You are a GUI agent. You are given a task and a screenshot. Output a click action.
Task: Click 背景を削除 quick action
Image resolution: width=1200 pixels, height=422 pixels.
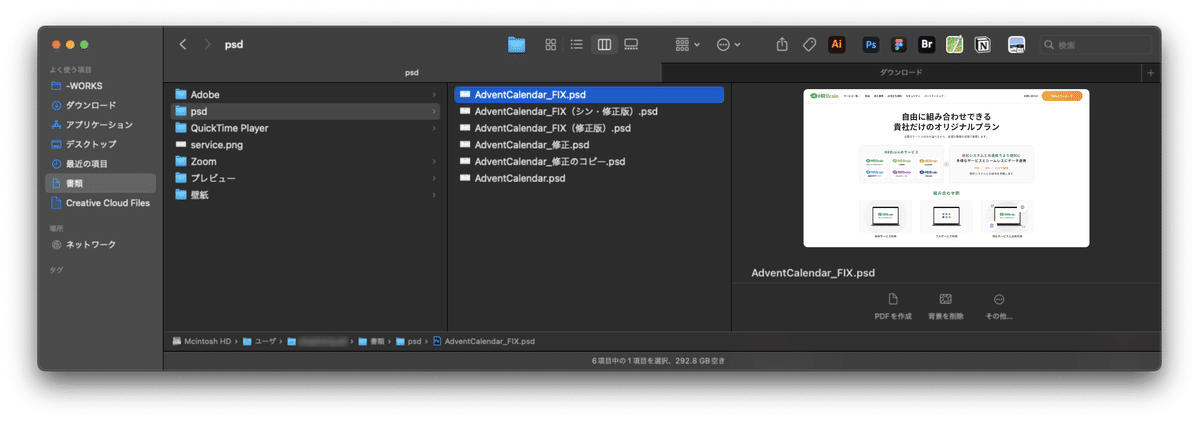pyautogui.click(x=945, y=306)
